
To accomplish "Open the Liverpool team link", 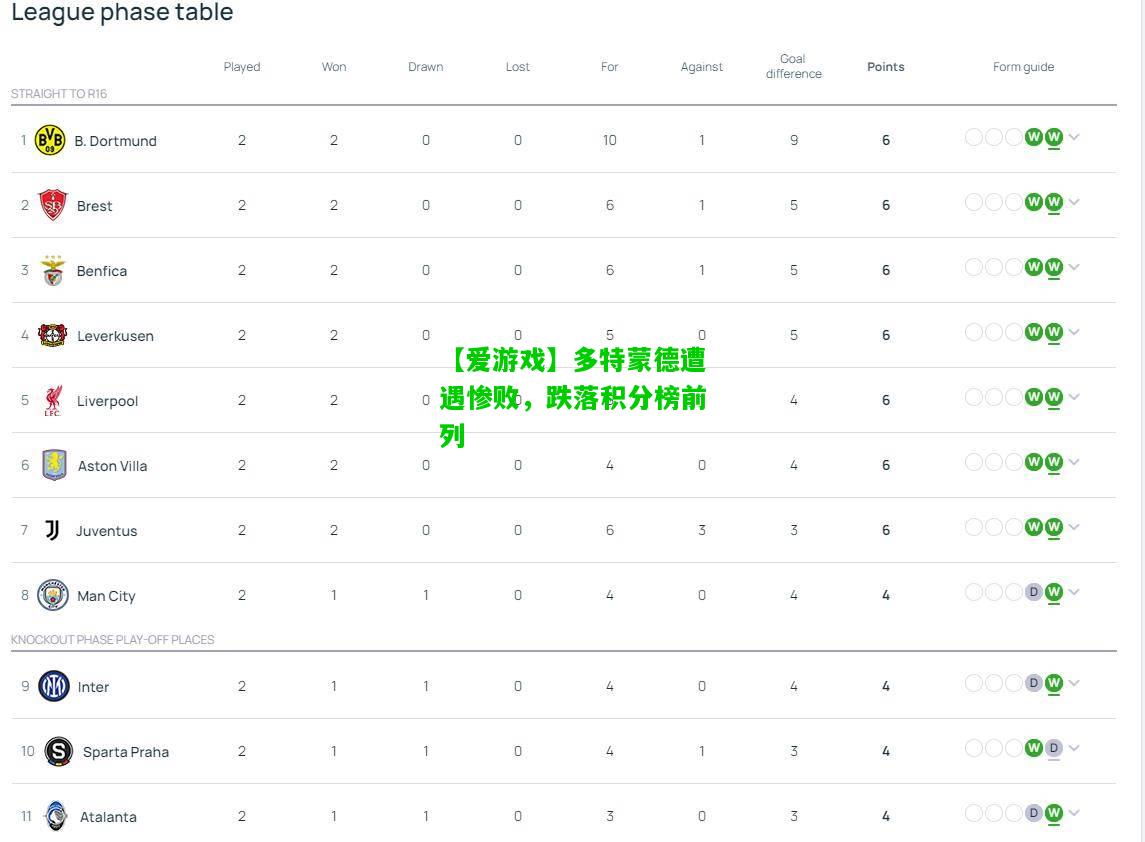I will click(x=107, y=401).
